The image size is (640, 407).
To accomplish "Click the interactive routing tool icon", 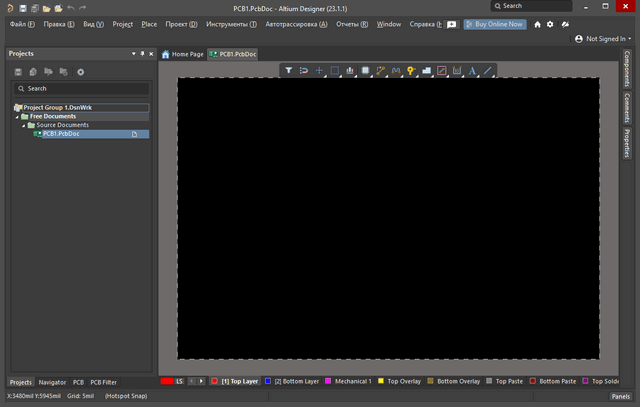I will pos(380,71).
